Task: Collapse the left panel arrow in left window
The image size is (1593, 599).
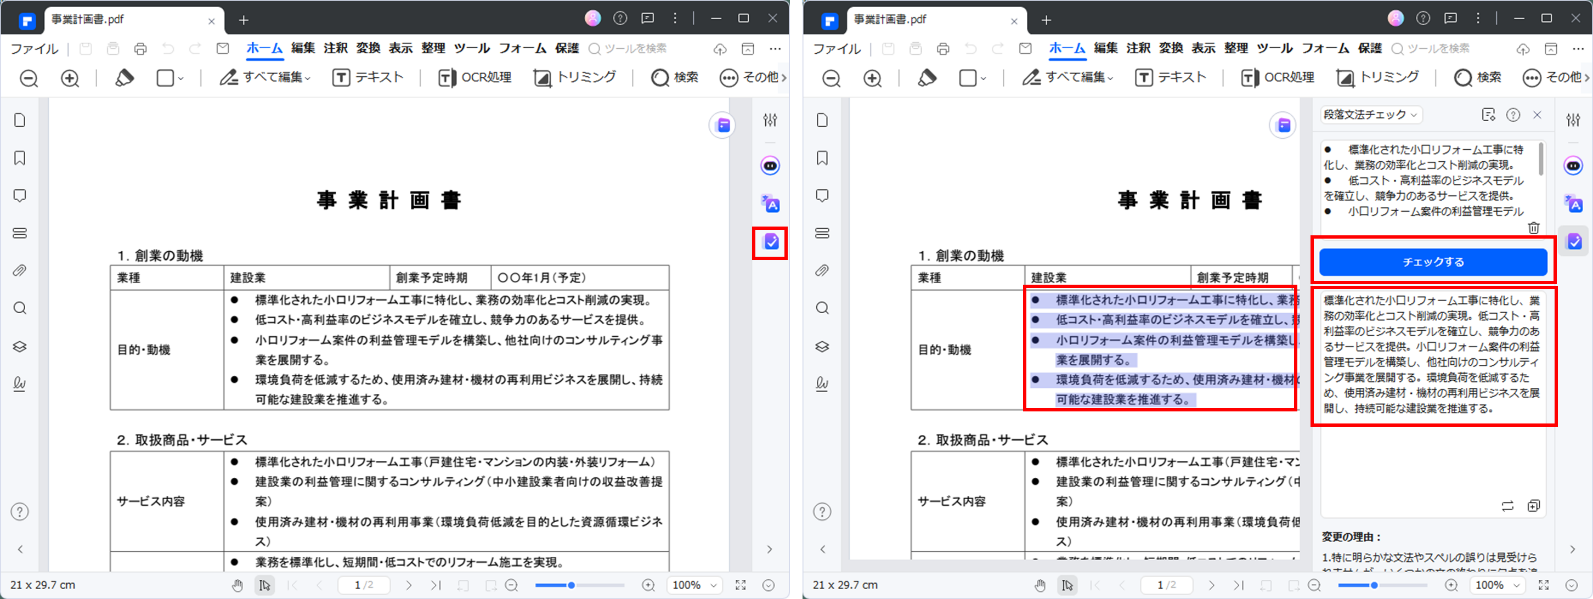Action: (20, 549)
